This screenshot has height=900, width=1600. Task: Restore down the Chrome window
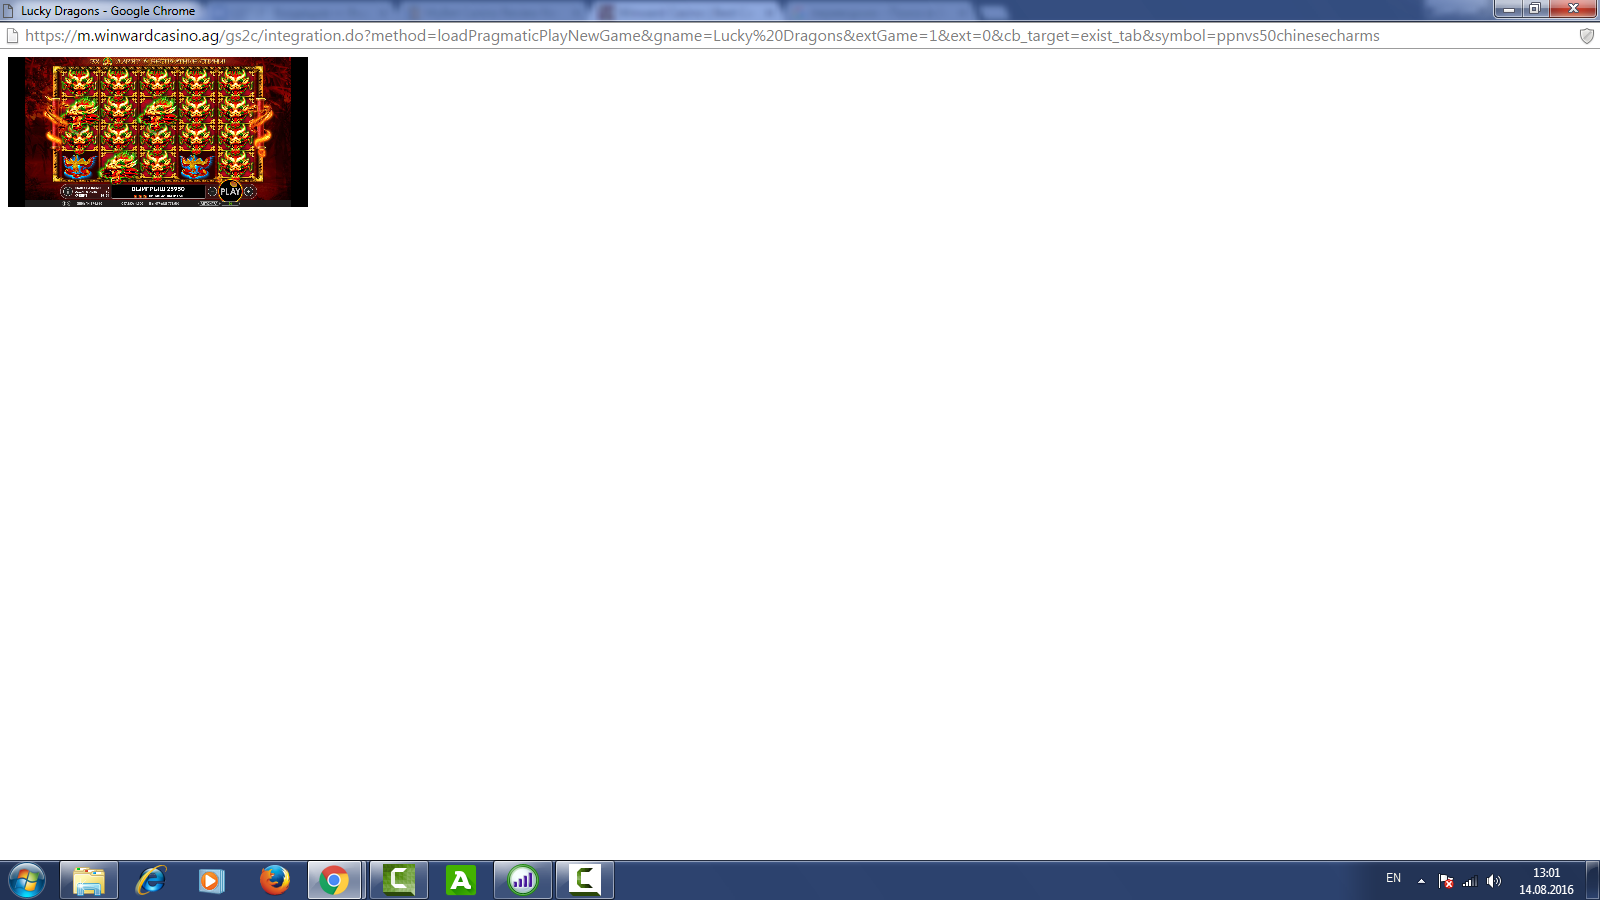[x=1534, y=9]
